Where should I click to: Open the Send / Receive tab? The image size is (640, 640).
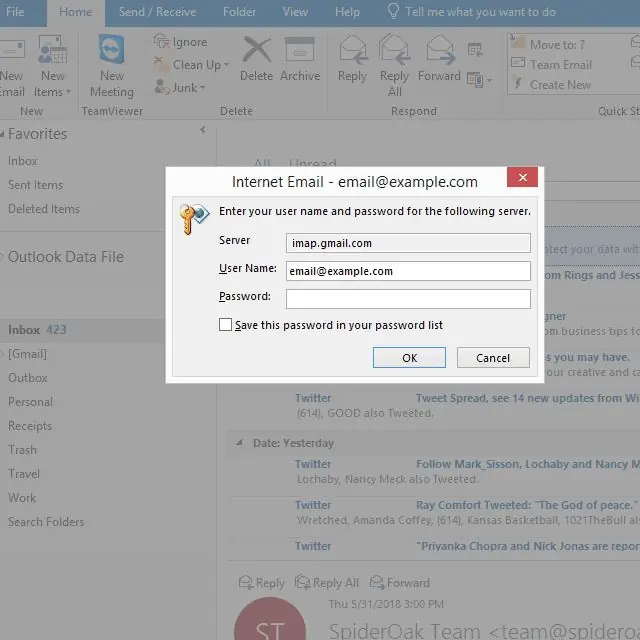pos(158,11)
